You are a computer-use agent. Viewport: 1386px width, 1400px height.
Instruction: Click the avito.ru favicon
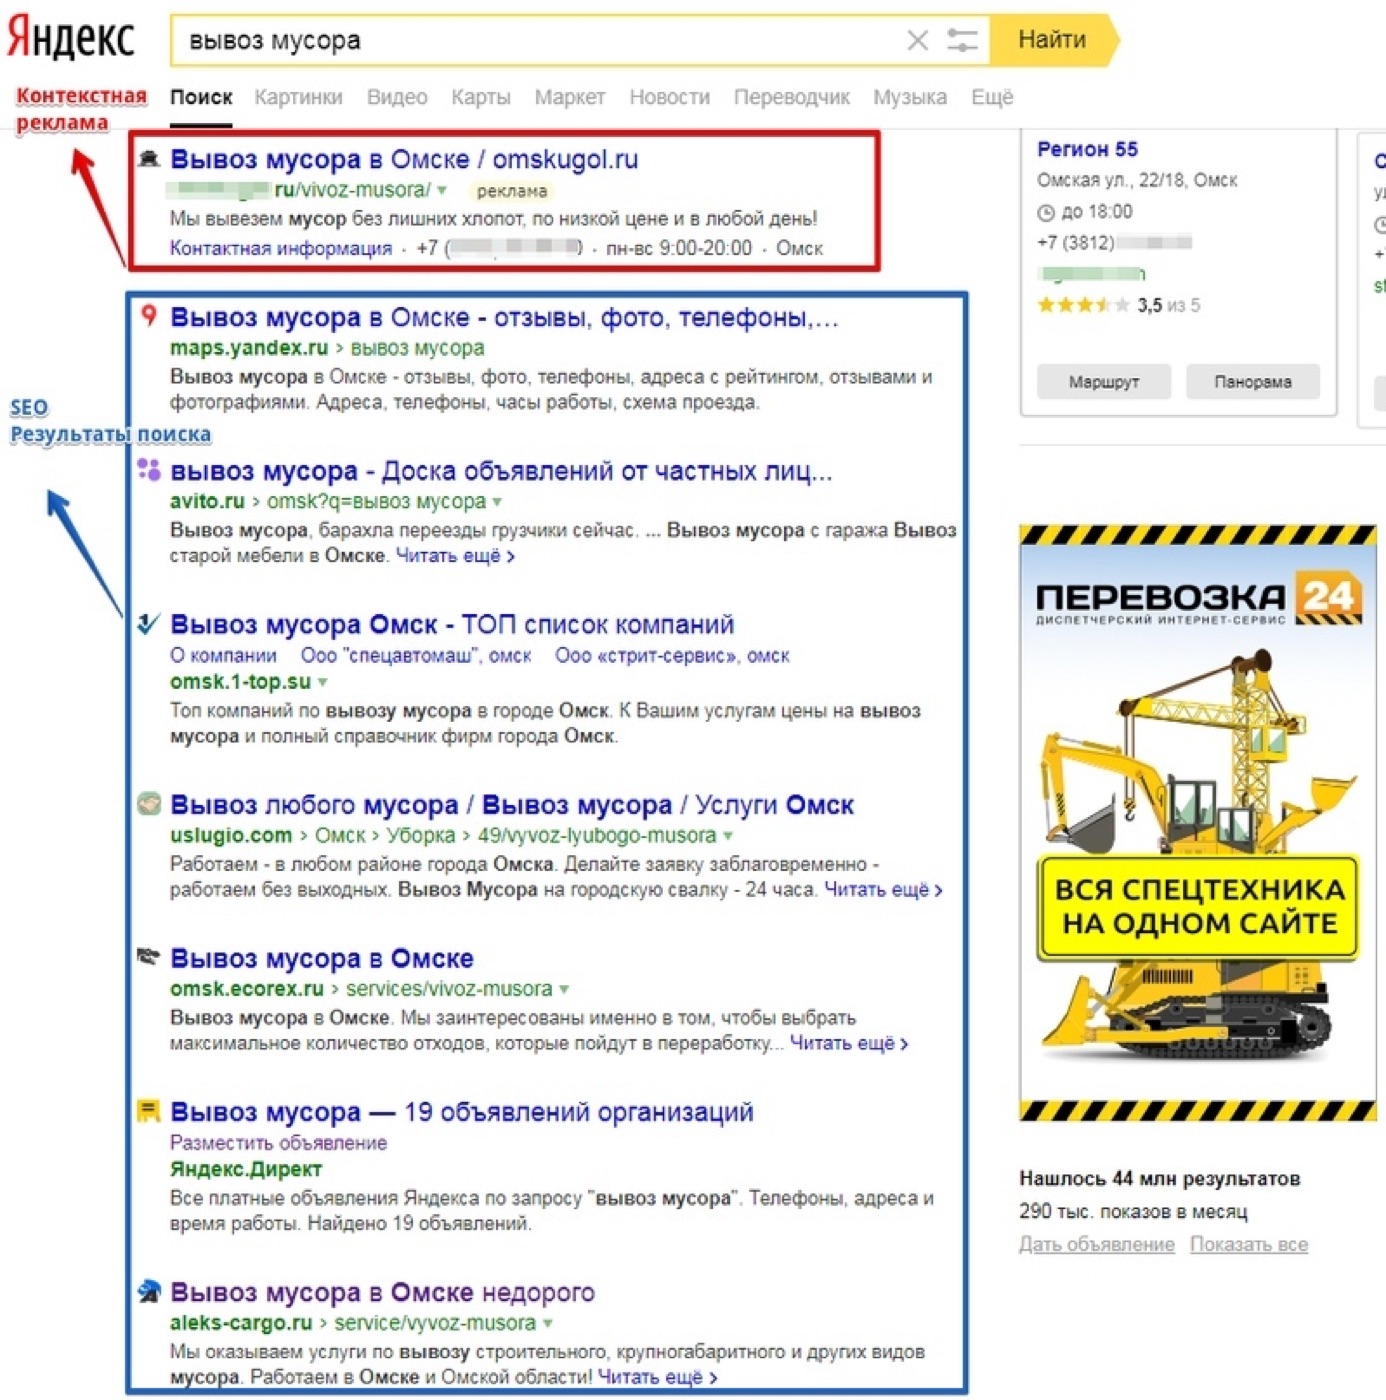(x=149, y=470)
